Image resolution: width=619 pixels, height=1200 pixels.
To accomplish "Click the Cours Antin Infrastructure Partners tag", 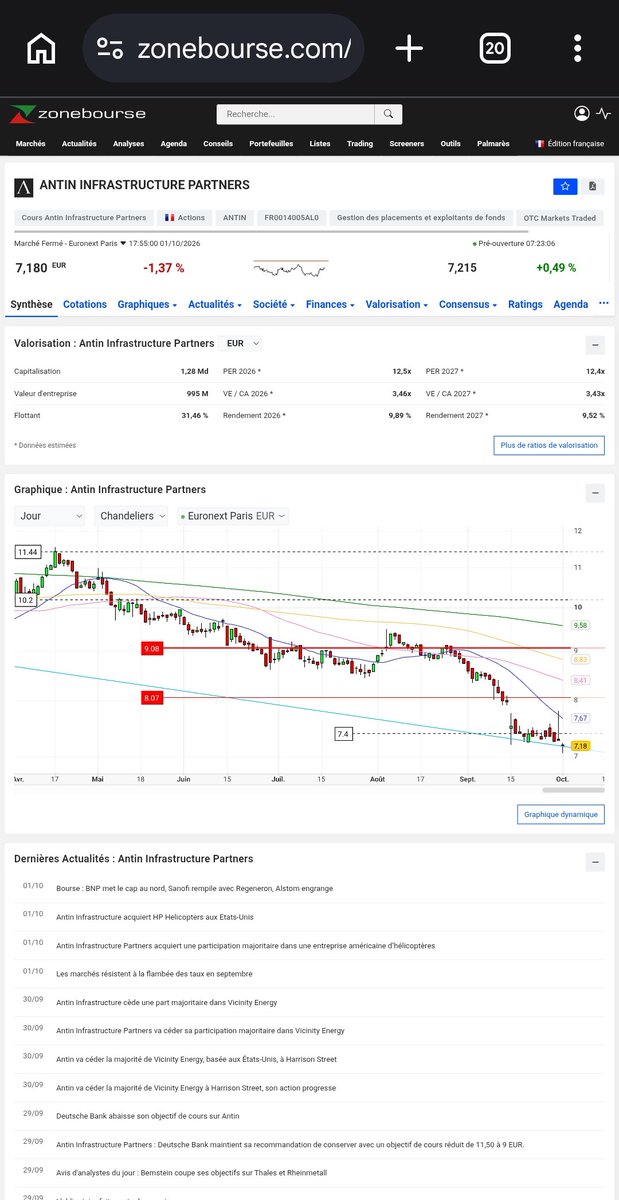I will click(83, 217).
